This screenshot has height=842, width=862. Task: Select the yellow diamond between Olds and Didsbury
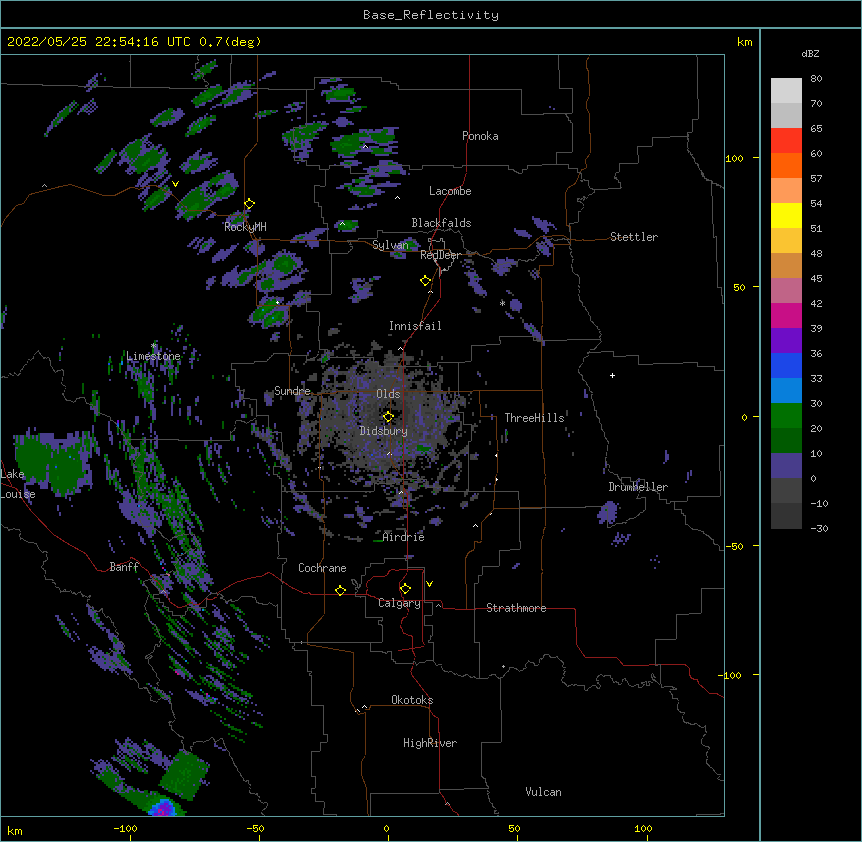coord(388,417)
